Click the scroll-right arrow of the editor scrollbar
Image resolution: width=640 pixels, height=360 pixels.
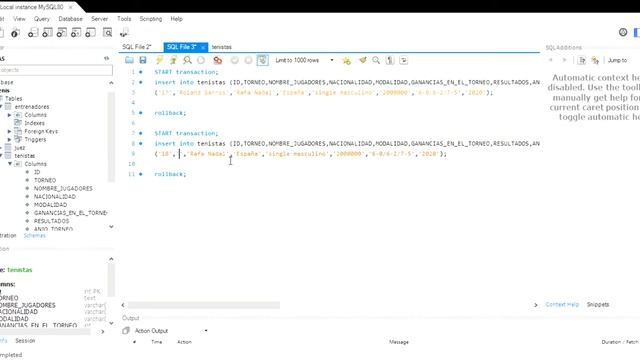click(x=536, y=305)
